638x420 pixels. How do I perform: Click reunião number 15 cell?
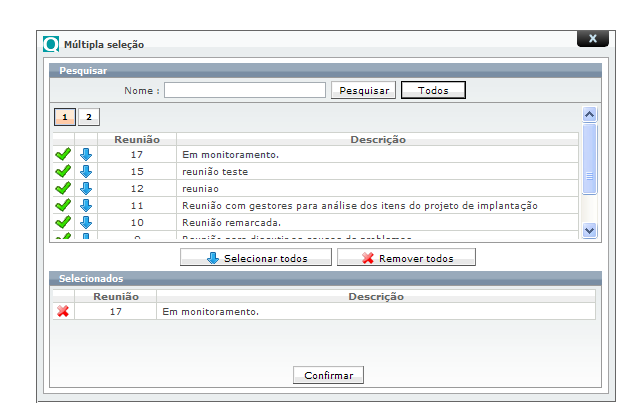pyautogui.click(x=137, y=171)
